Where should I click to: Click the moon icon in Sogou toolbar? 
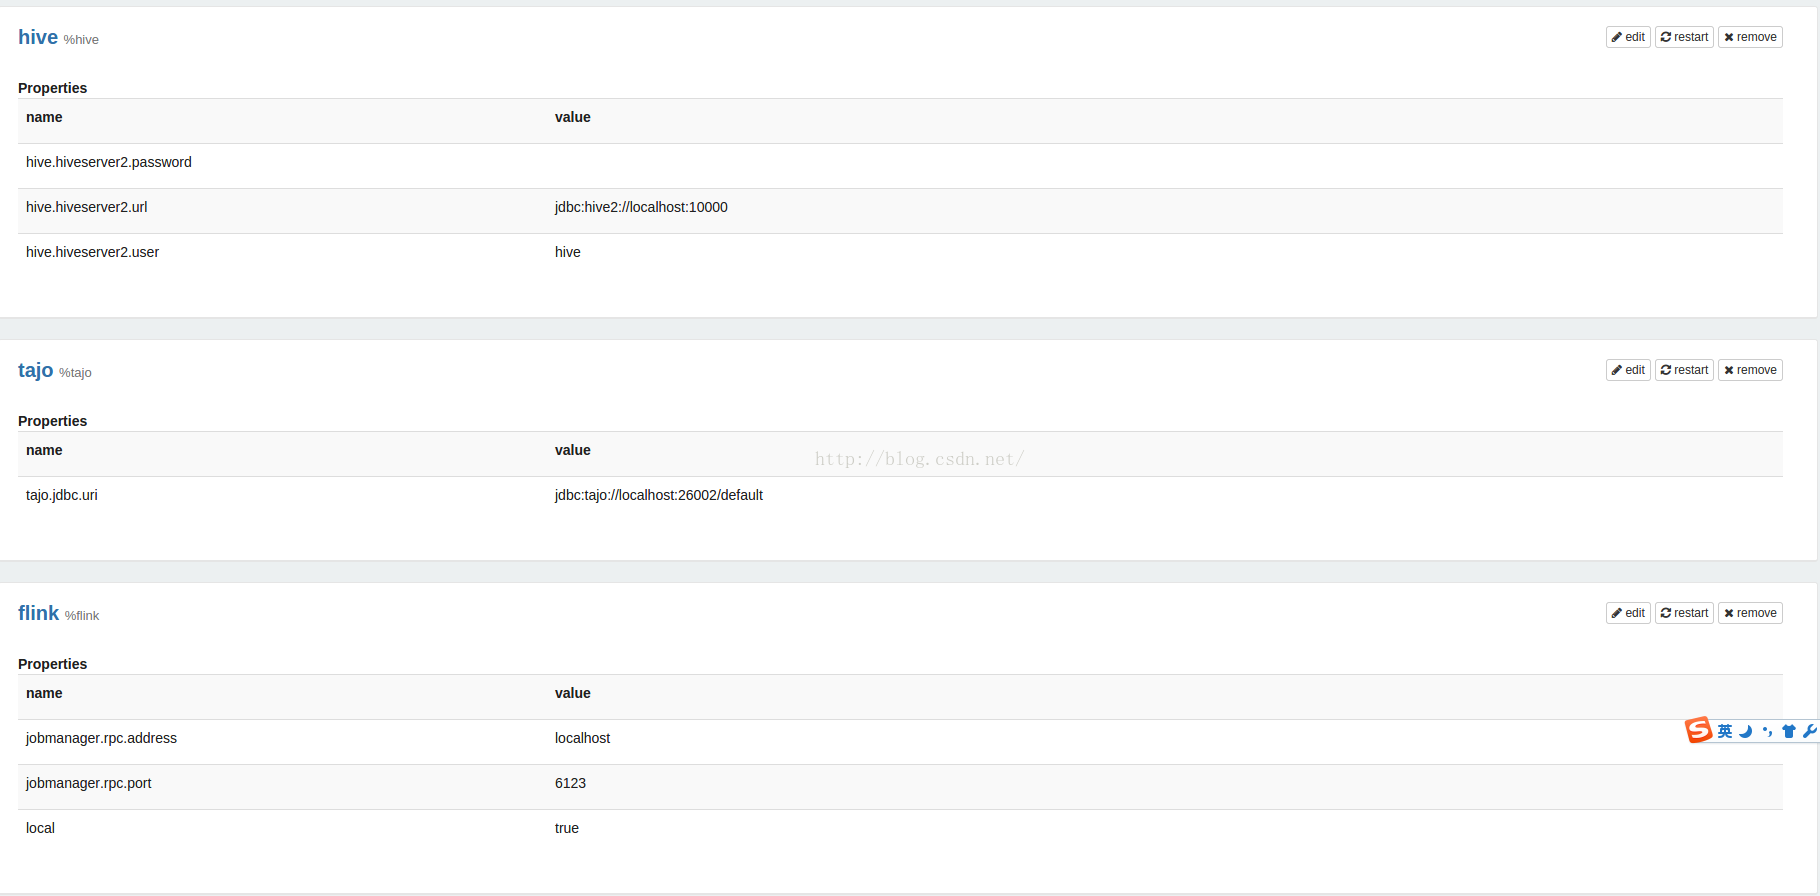tap(1746, 732)
